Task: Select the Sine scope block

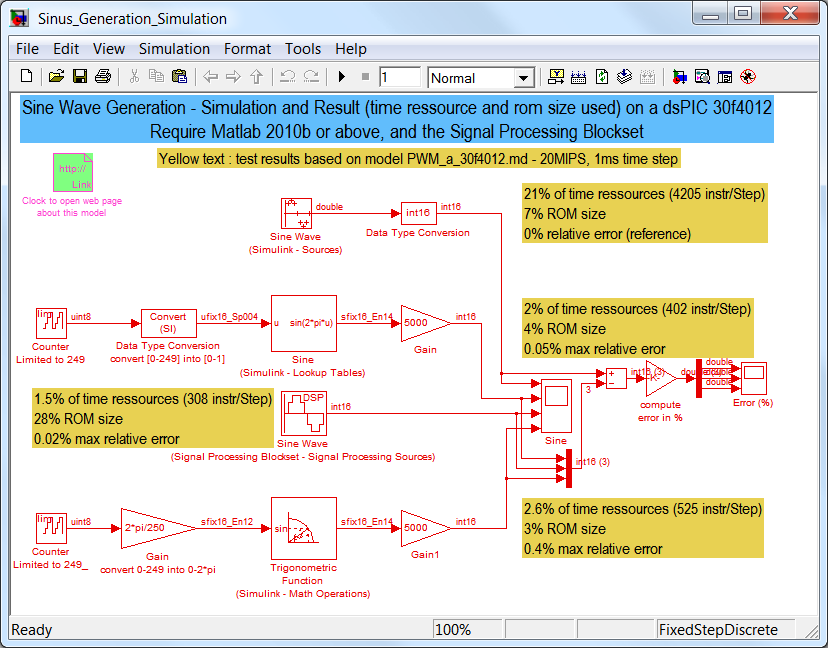Action: point(556,406)
